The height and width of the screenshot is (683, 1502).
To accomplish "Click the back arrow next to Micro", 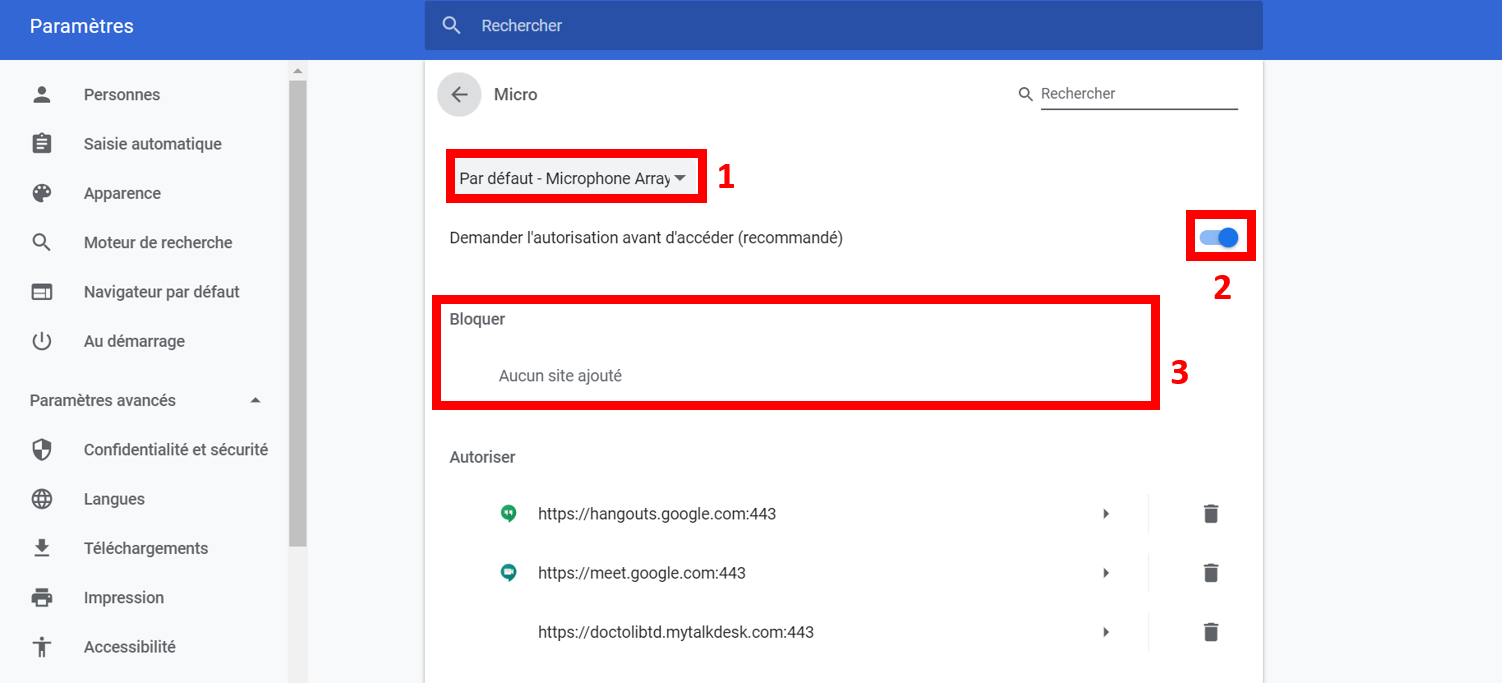I will [x=459, y=95].
